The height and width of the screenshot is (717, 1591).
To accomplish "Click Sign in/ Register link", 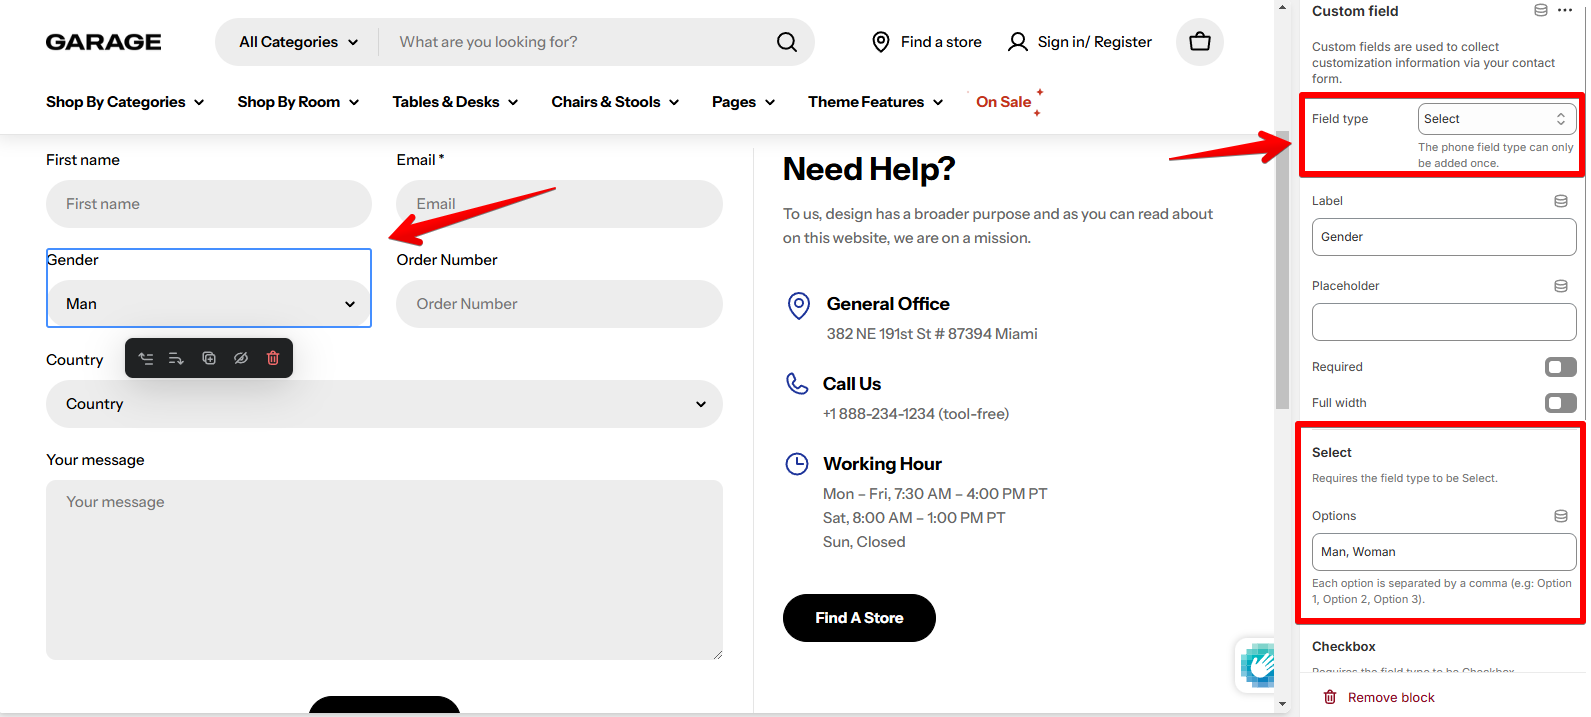I will [1094, 42].
